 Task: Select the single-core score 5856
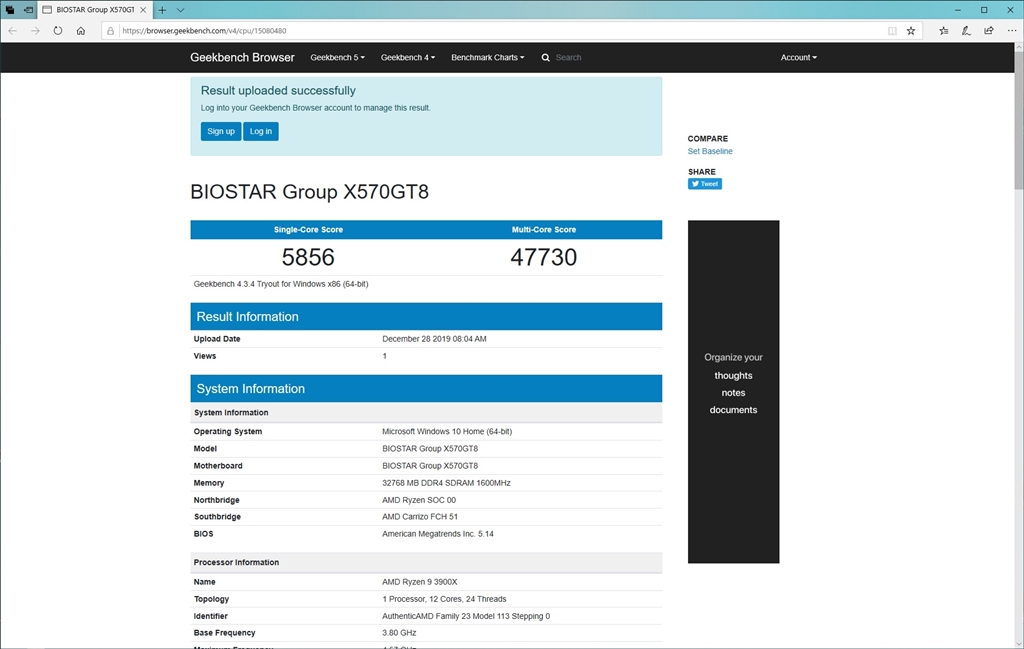pos(308,257)
